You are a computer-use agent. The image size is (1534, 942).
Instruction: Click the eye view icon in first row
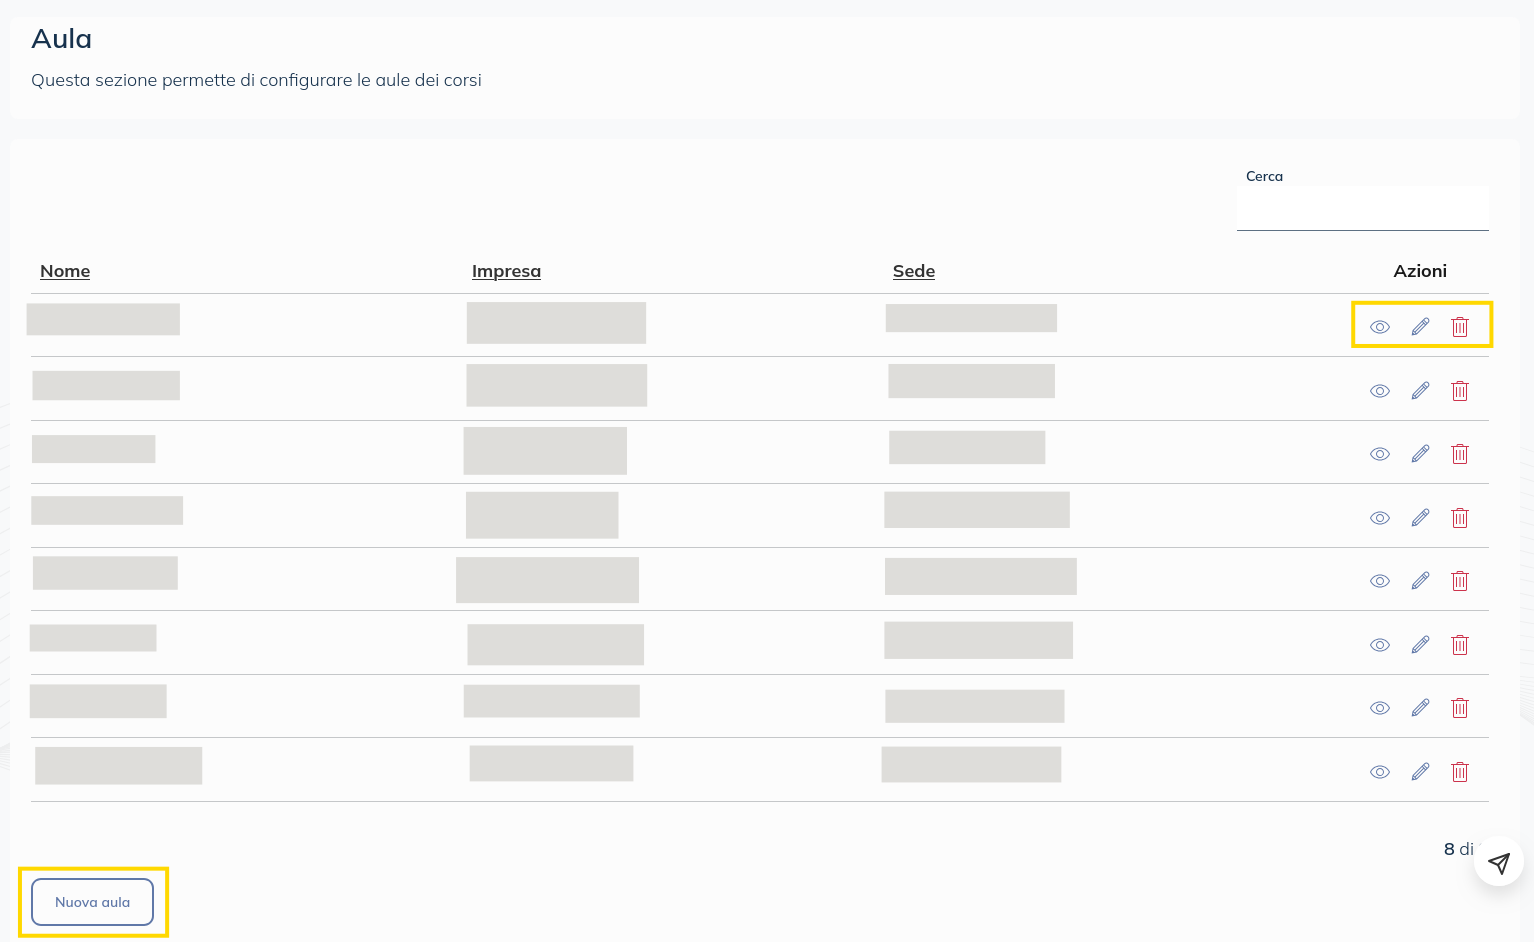point(1380,327)
